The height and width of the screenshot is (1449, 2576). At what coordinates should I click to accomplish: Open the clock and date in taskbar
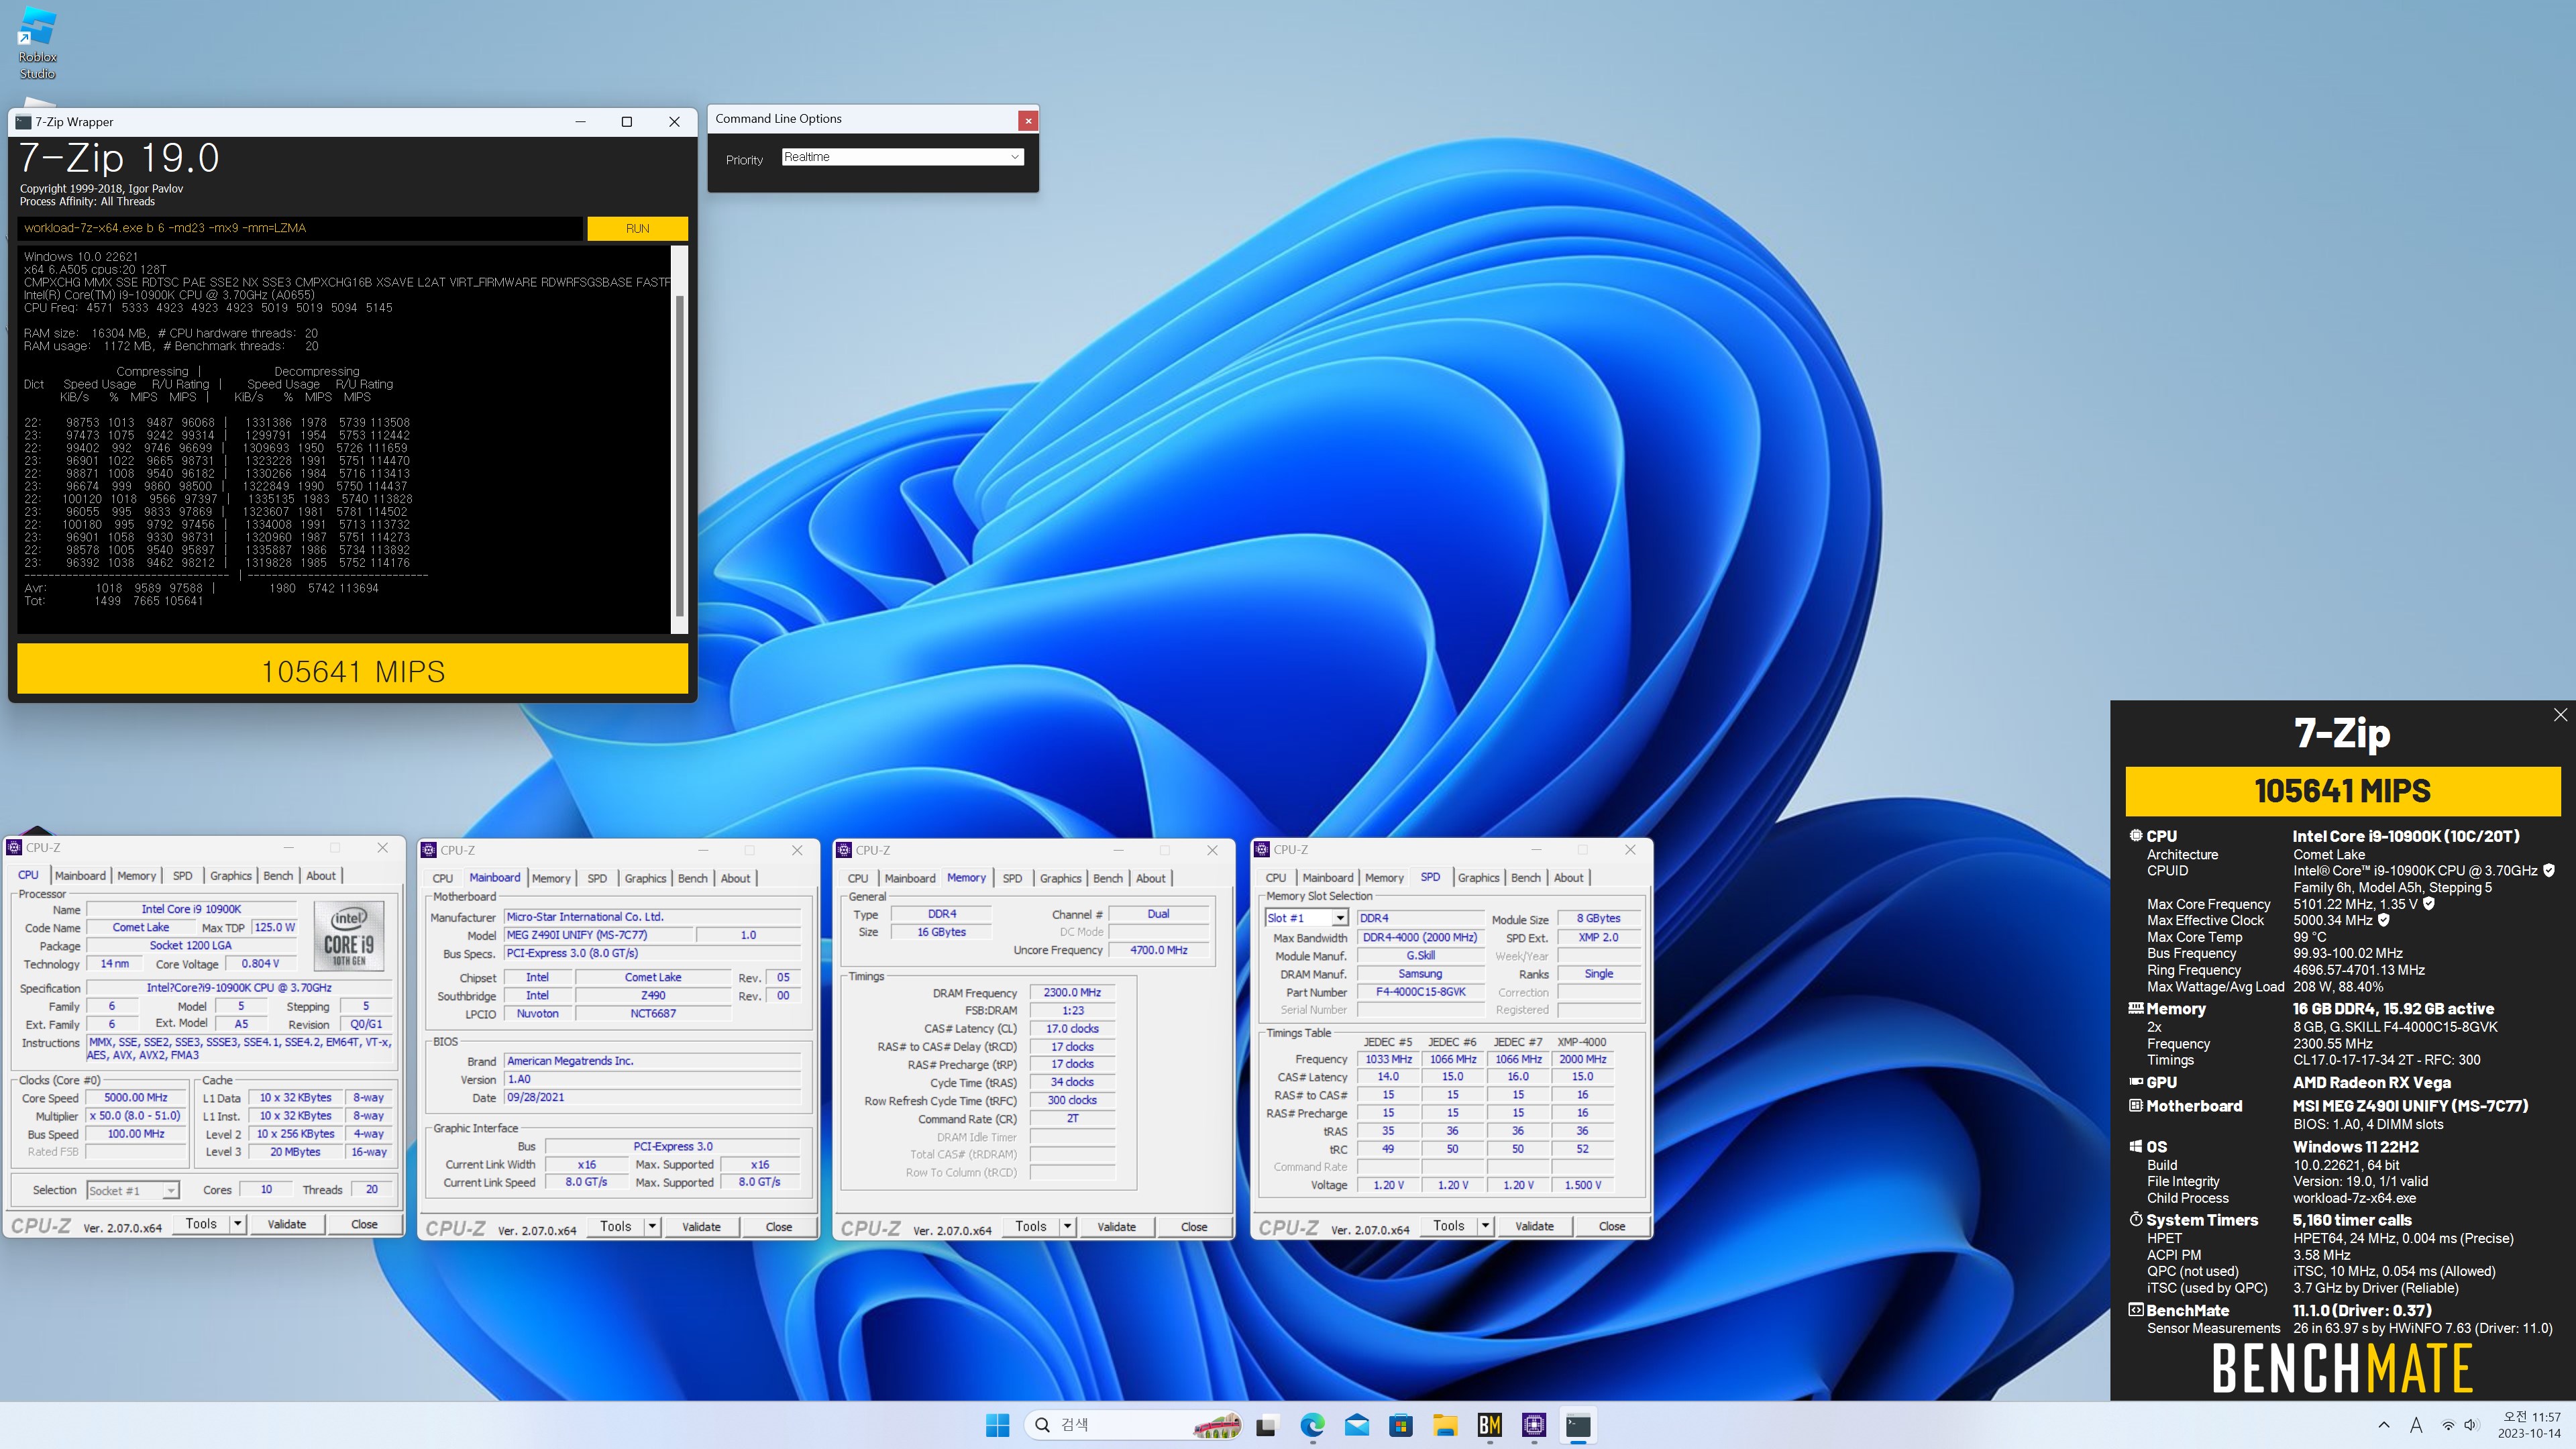(x=2530, y=1425)
